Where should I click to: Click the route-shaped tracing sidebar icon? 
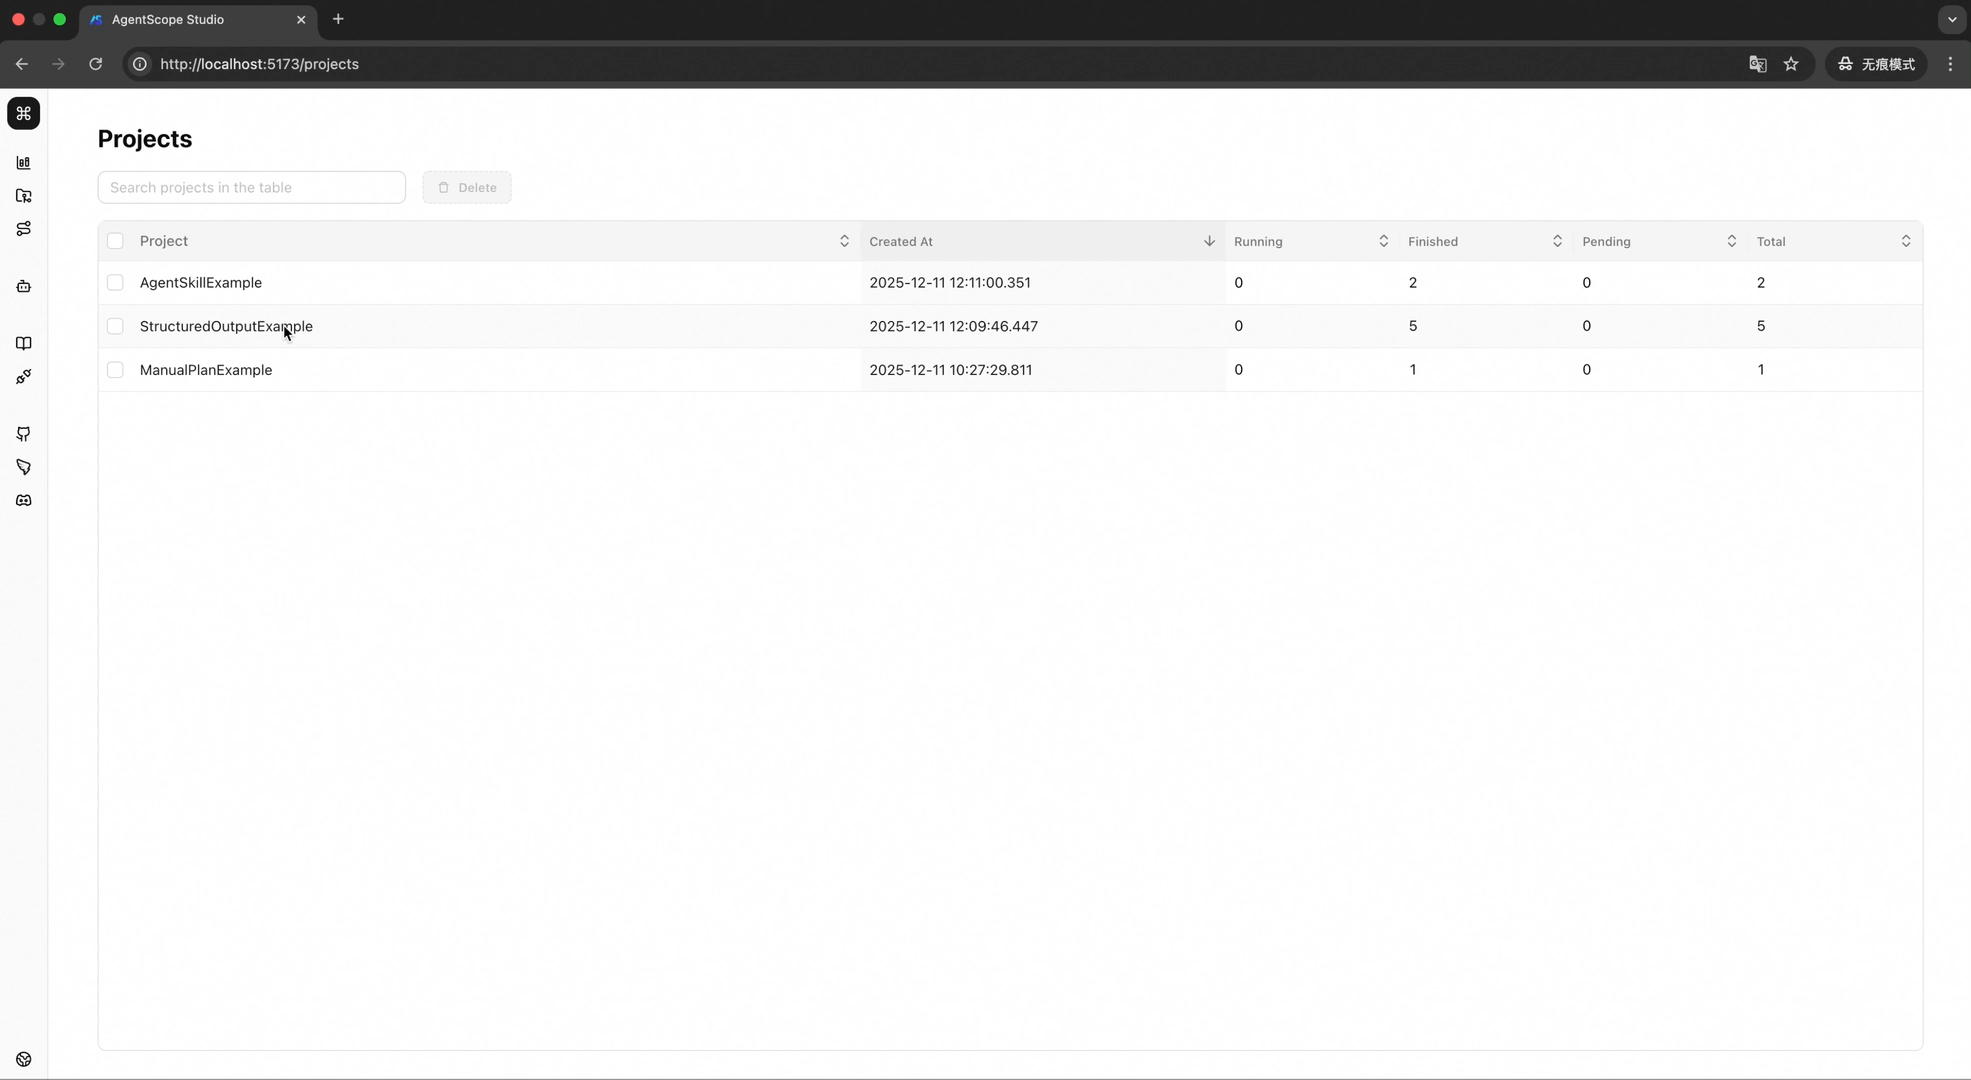click(23, 229)
